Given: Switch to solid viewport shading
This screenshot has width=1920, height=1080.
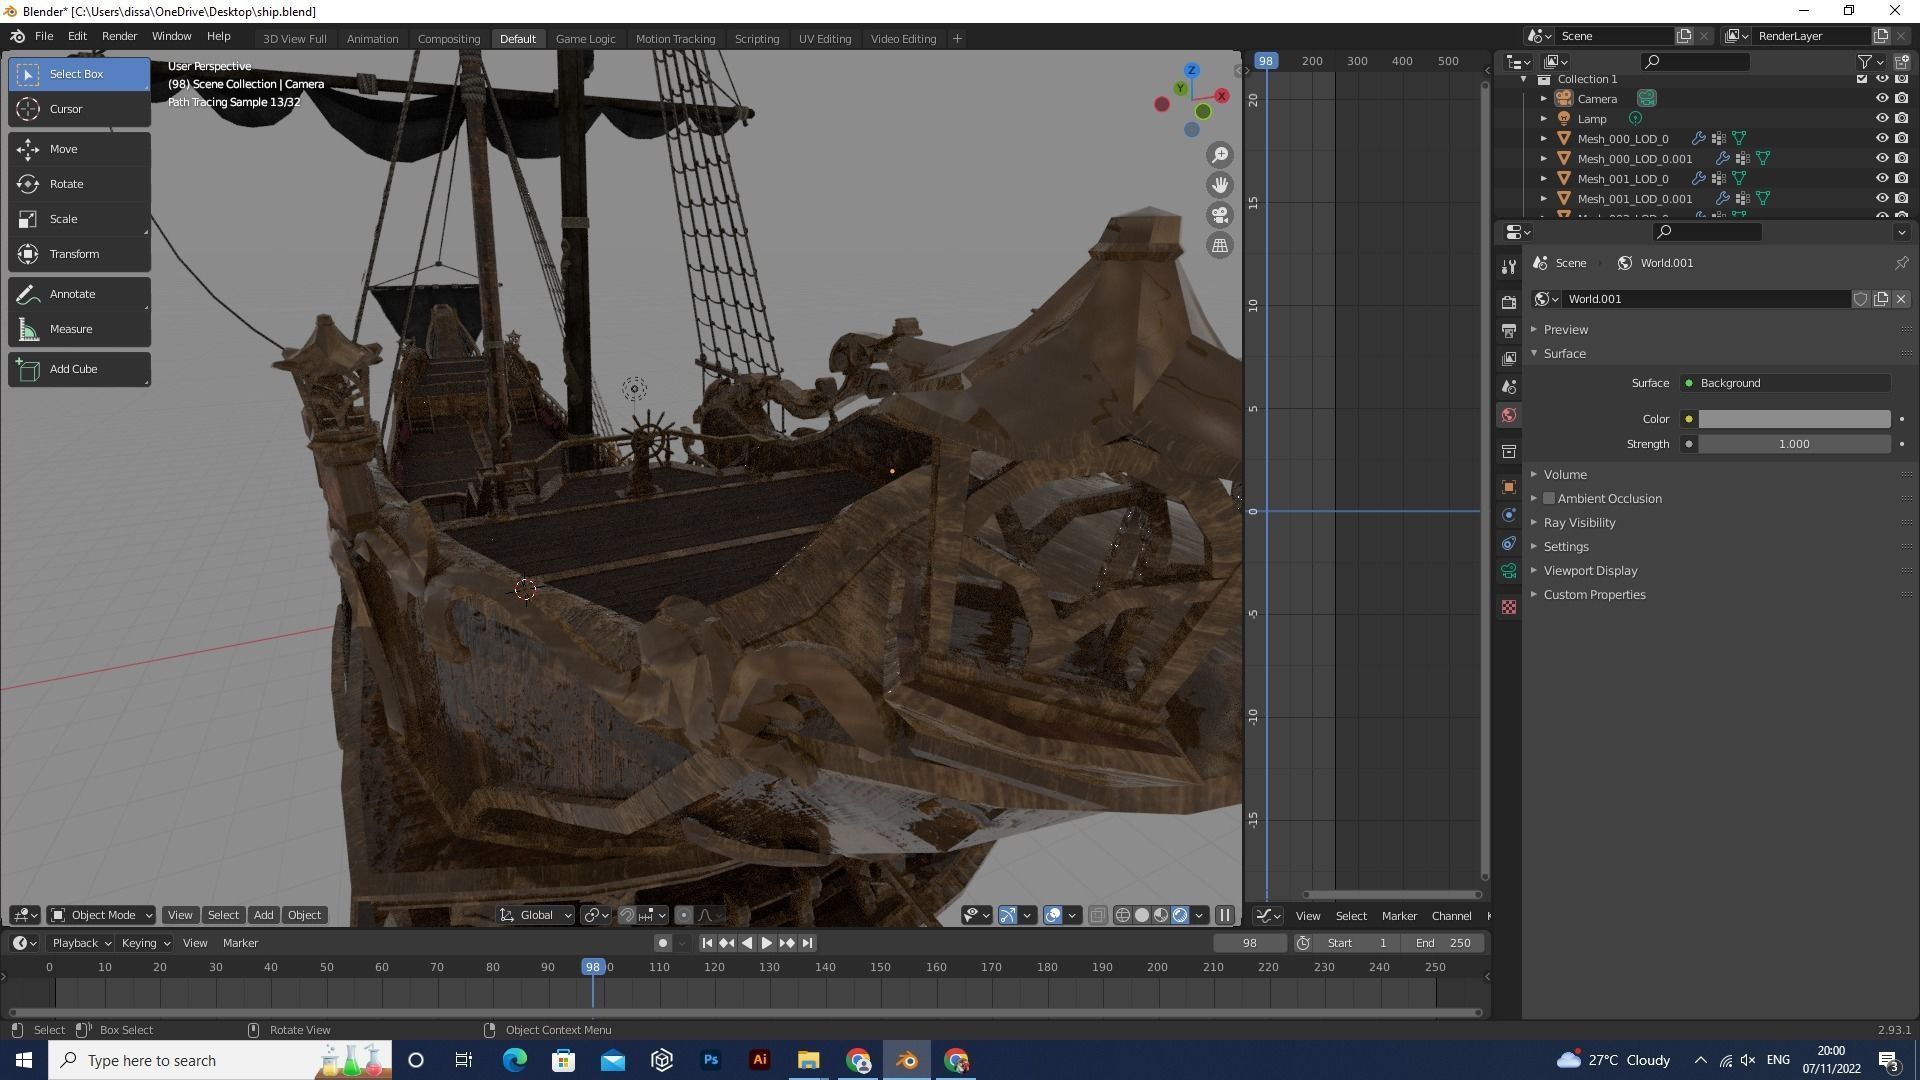Looking at the screenshot, I should 1142,915.
